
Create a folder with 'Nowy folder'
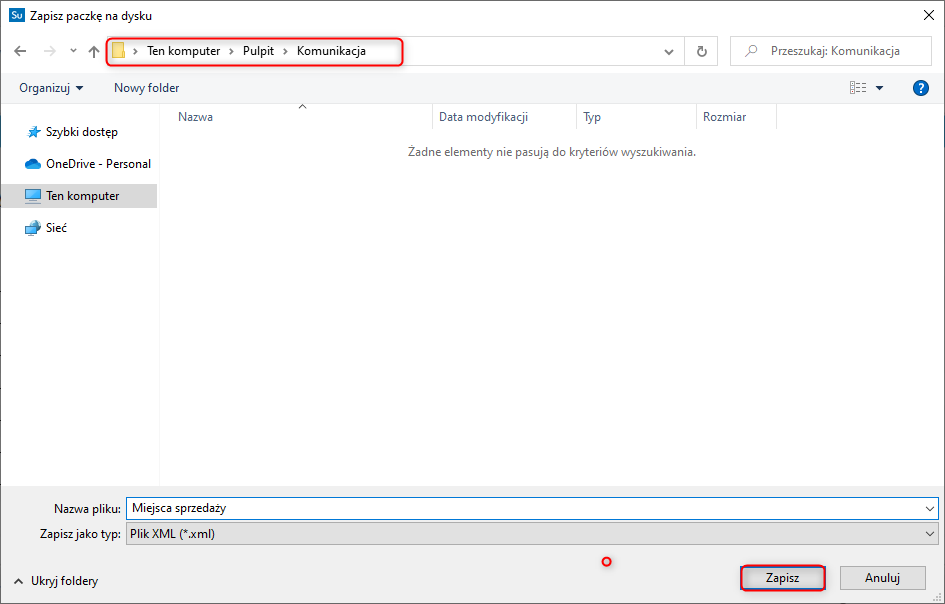146,88
